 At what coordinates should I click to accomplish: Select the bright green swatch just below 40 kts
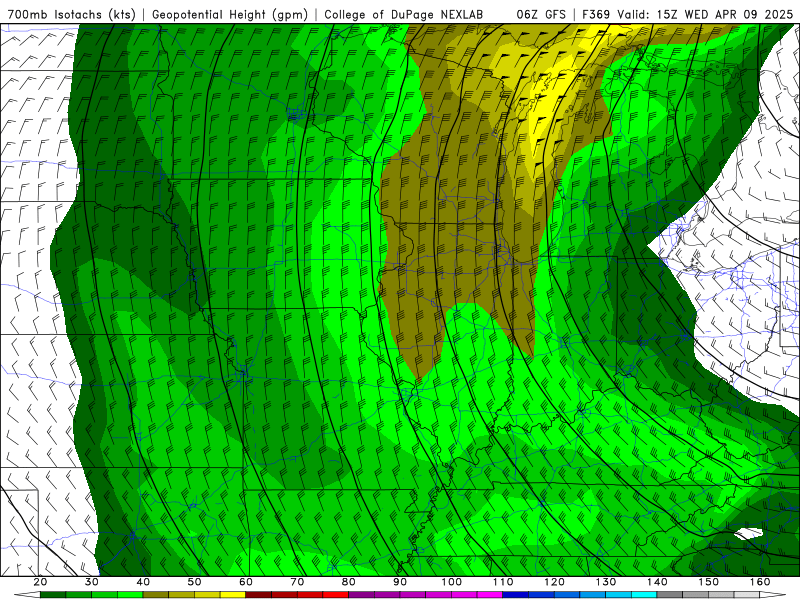click(x=130, y=595)
